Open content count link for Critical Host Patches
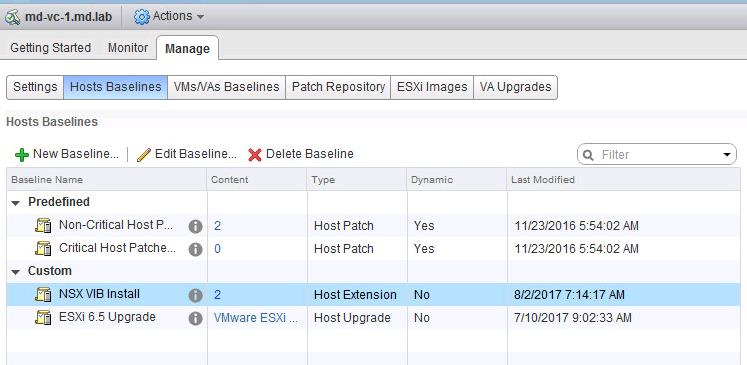 (217, 249)
